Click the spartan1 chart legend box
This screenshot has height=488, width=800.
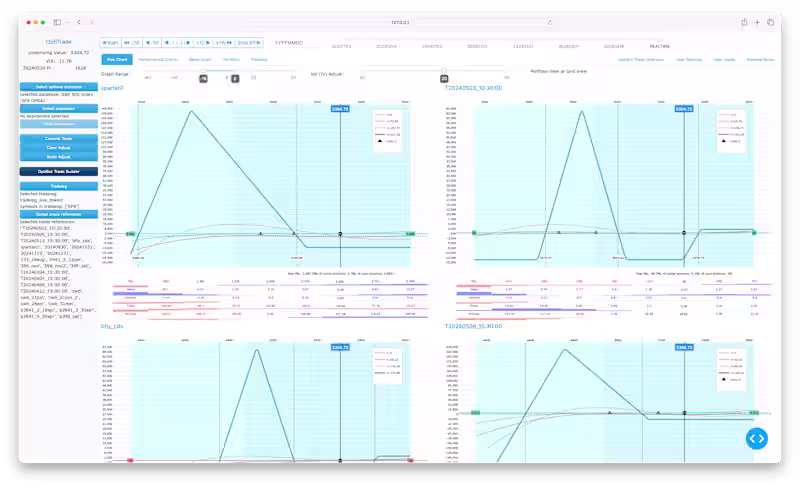tap(387, 131)
